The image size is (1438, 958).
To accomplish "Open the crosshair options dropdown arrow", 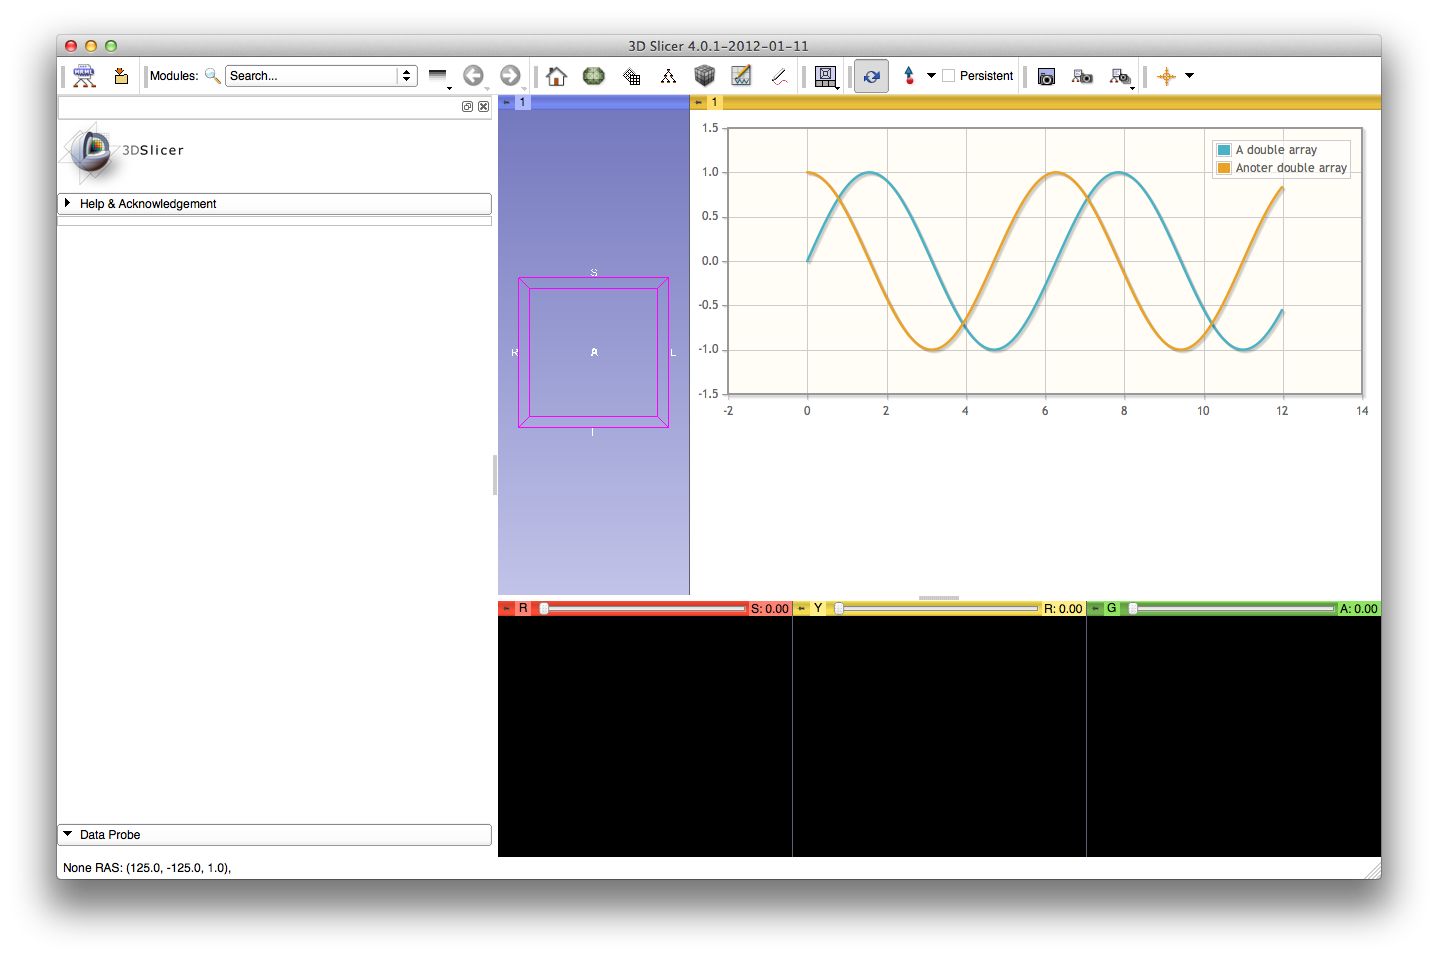I will pyautogui.click(x=1189, y=76).
